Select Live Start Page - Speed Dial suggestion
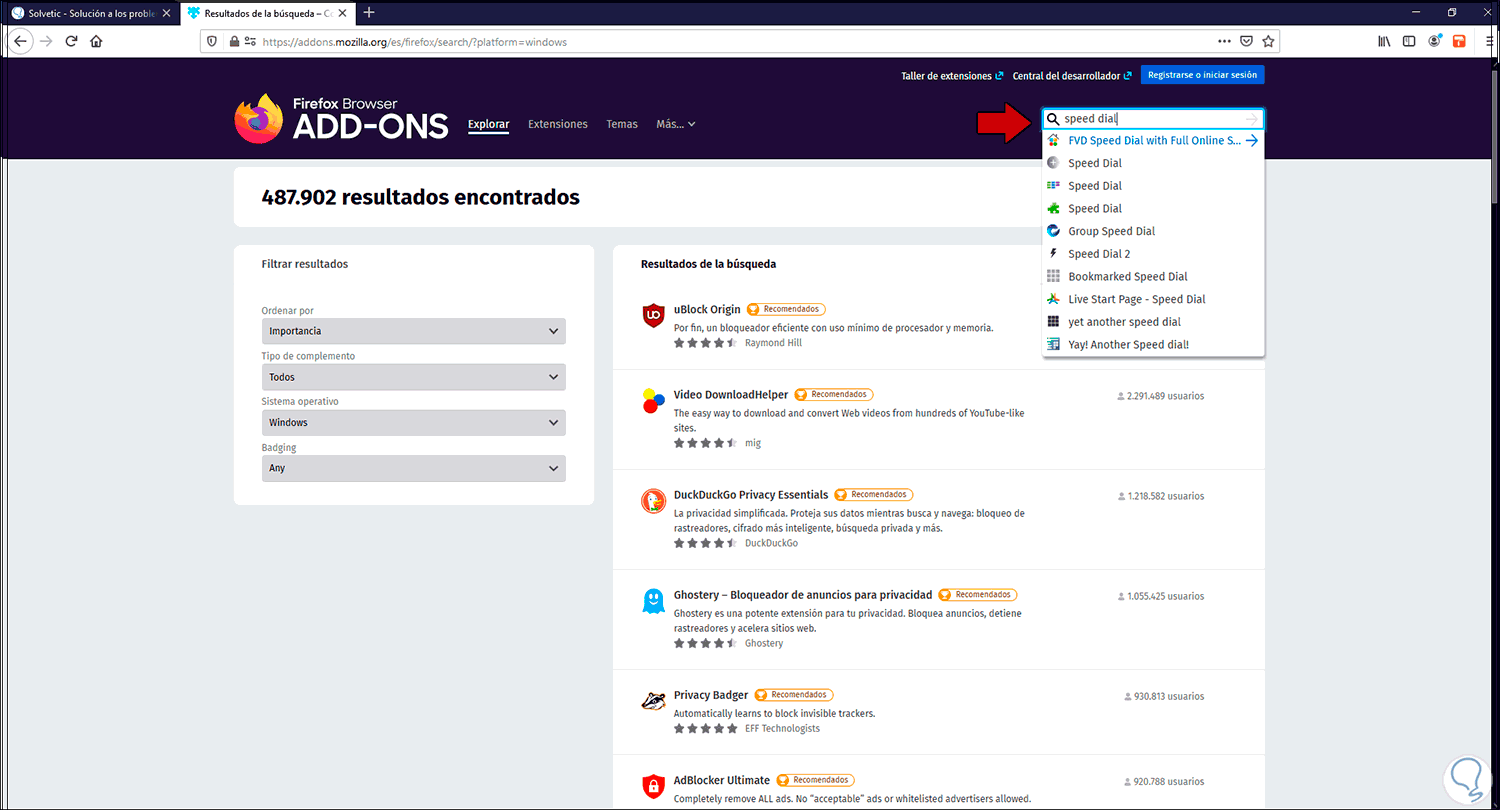Image resolution: width=1500 pixels, height=810 pixels. tap(1153, 299)
